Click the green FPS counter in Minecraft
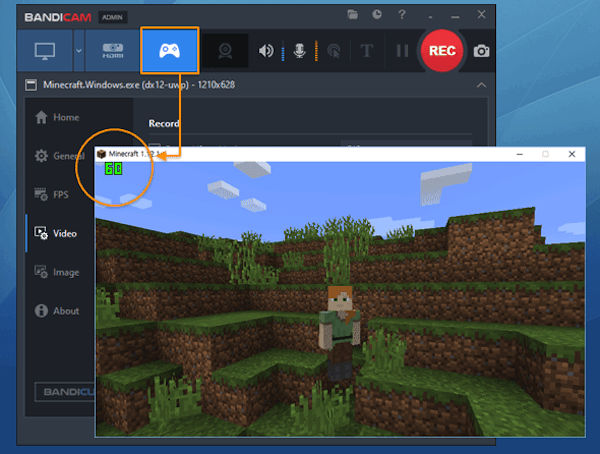The image size is (600, 454). (x=114, y=168)
